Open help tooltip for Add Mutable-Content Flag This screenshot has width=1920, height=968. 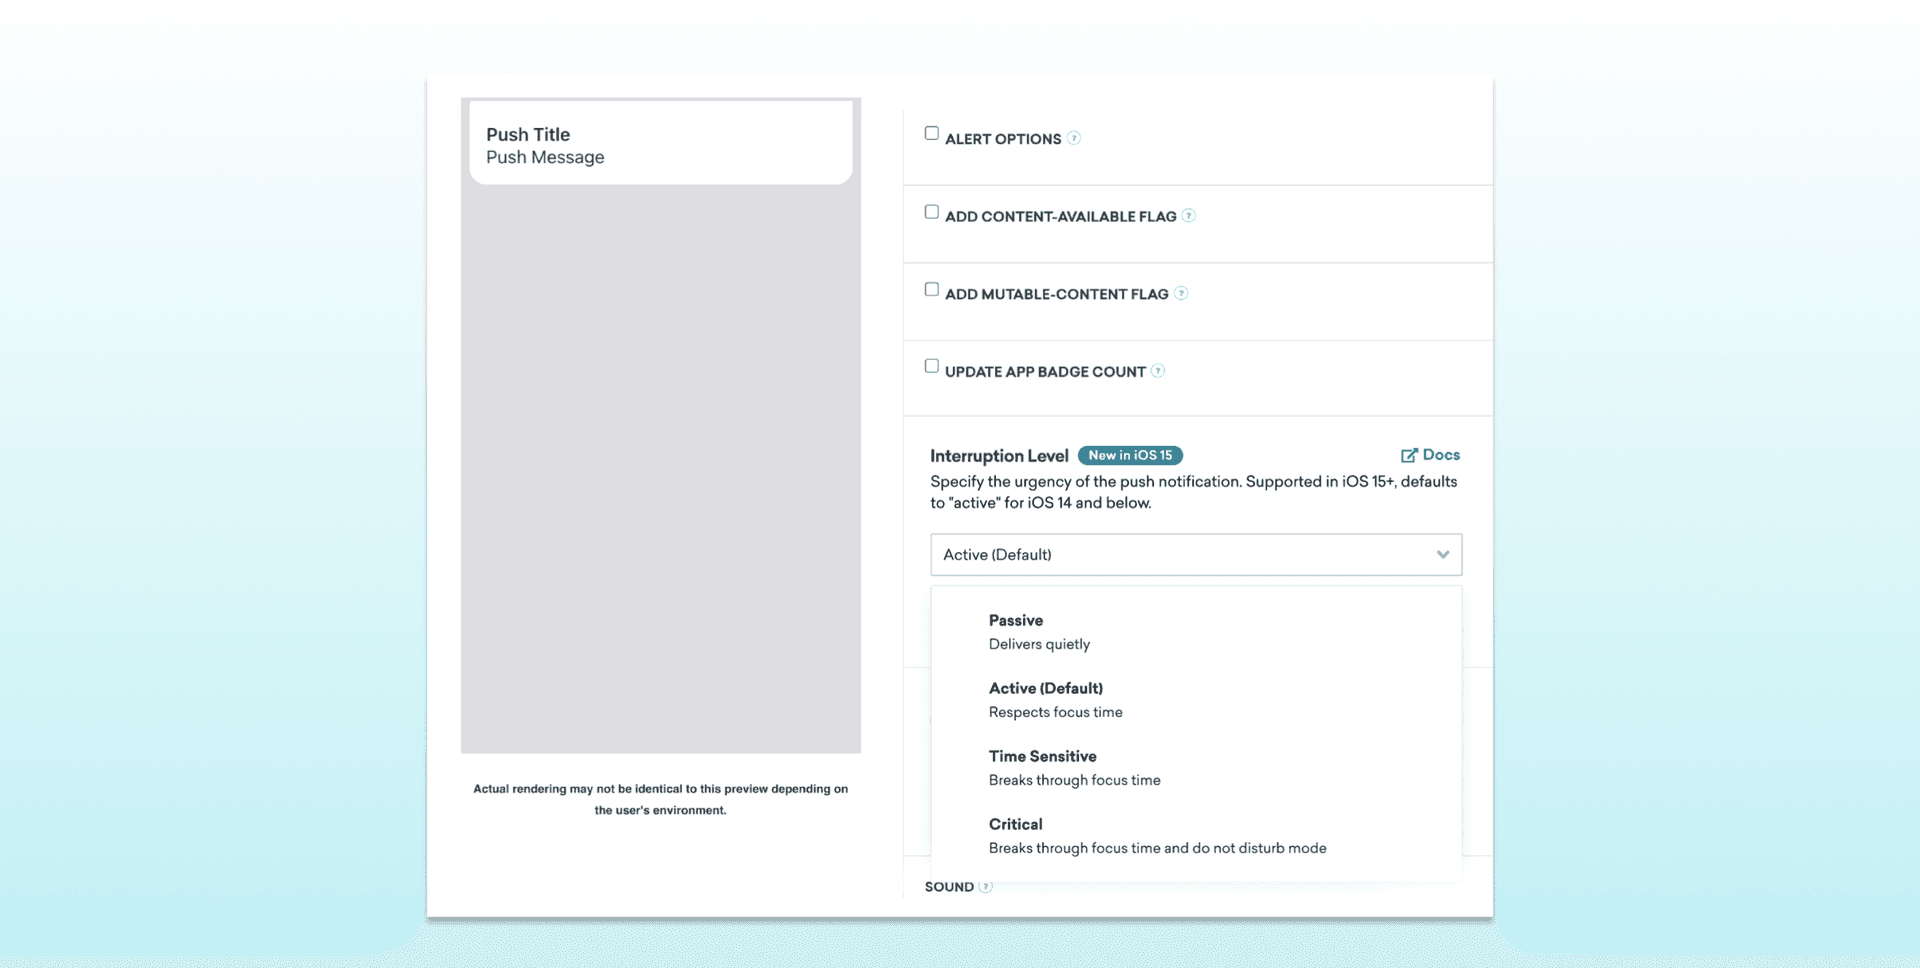(x=1181, y=293)
